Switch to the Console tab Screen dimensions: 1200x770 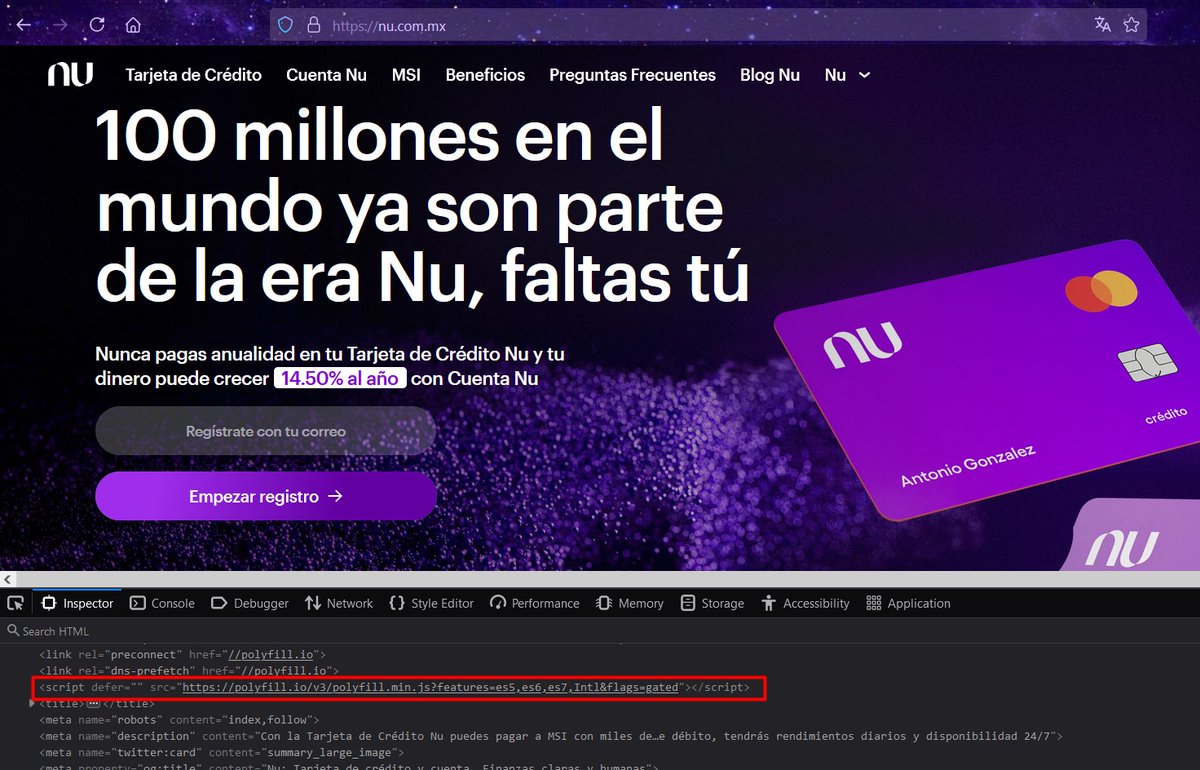tap(162, 603)
